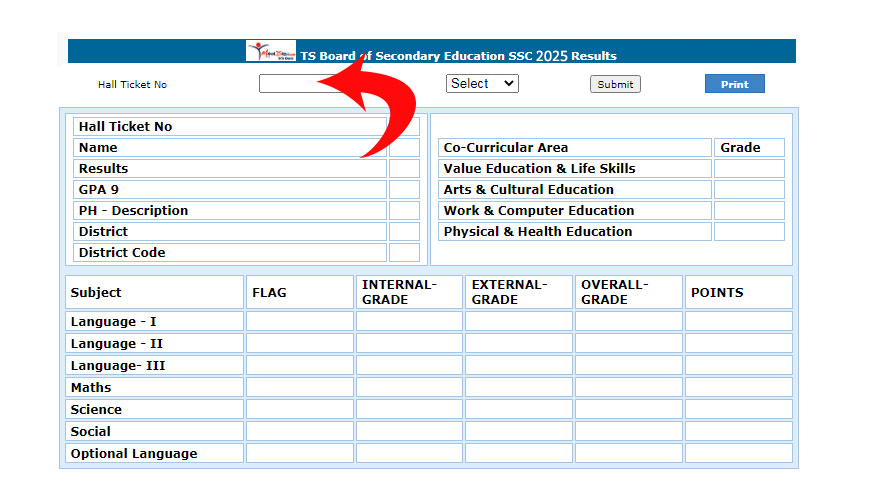The image size is (875, 500).
Task: Select Arts & Cultural Education row
Action: pos(611,190)
